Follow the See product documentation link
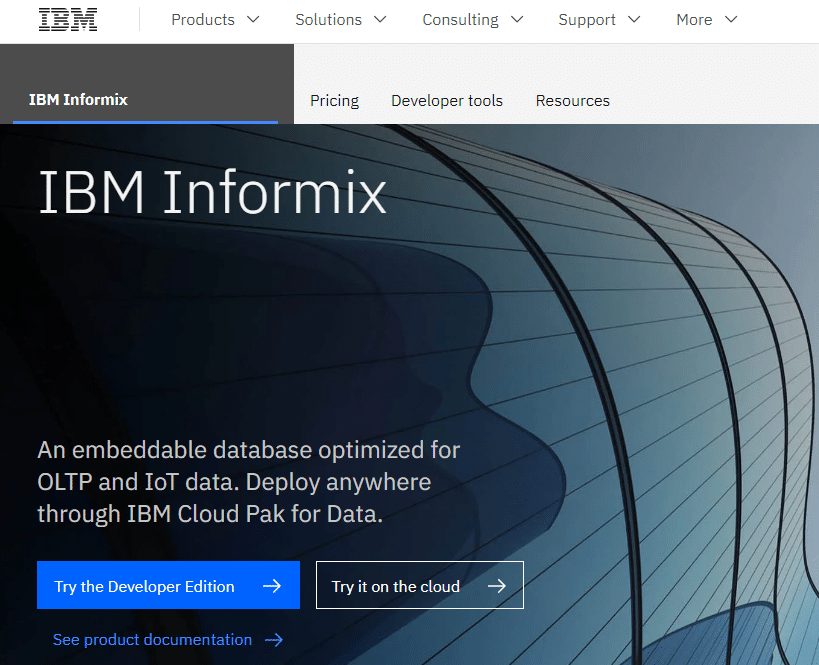 click(152, 639)
